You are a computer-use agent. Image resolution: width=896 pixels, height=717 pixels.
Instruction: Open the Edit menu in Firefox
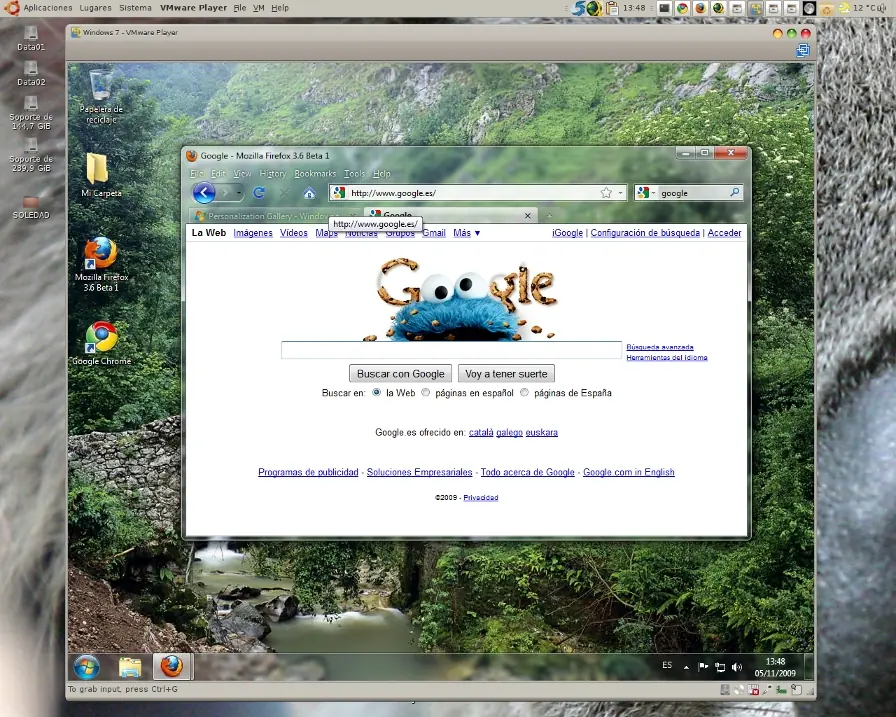click(218, 174)
